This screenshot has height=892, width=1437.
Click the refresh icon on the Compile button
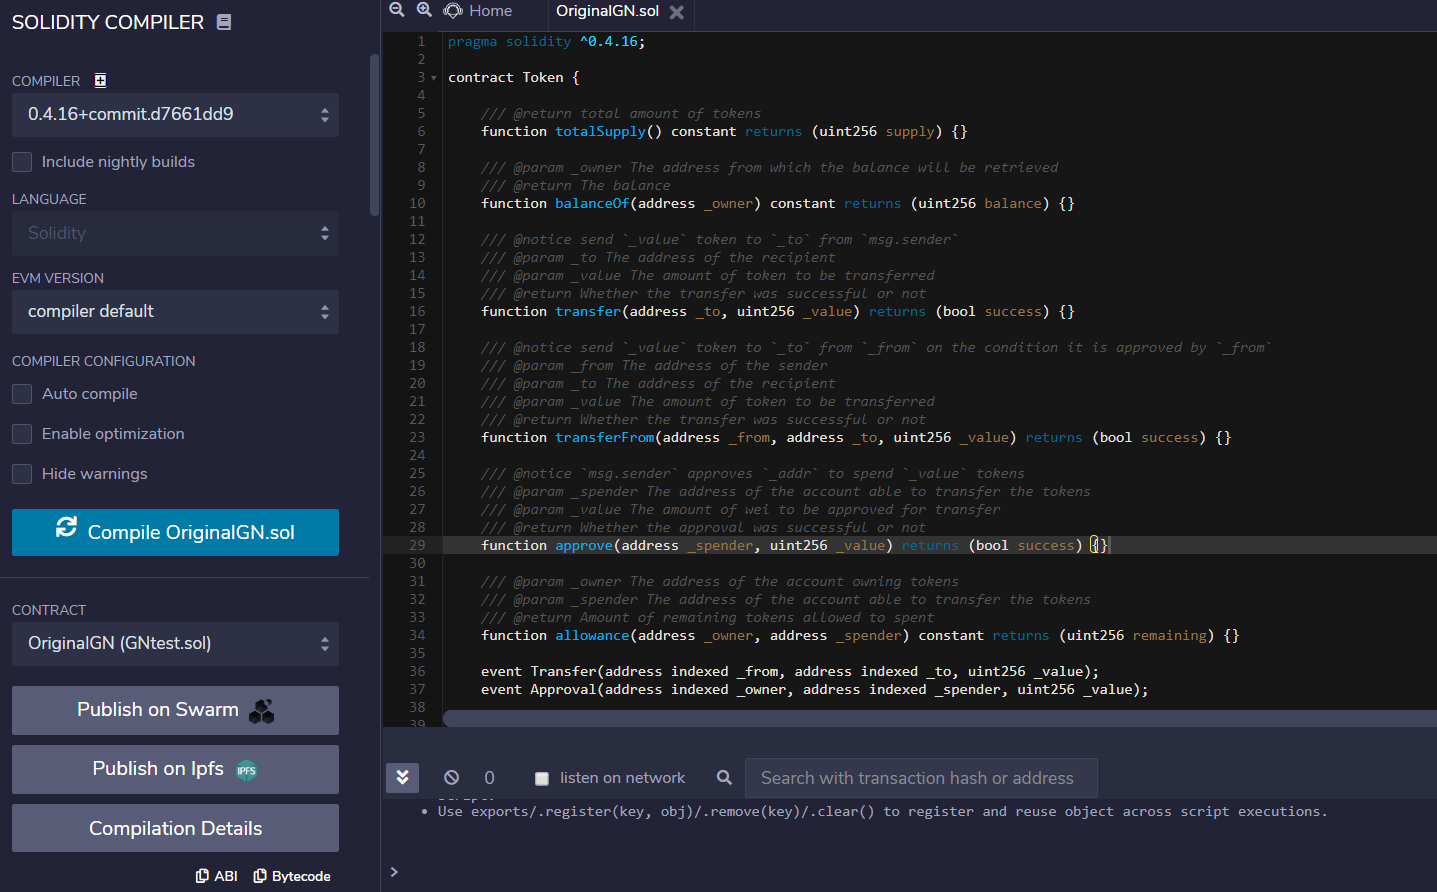pyautogui.click(x=66, y=527)
